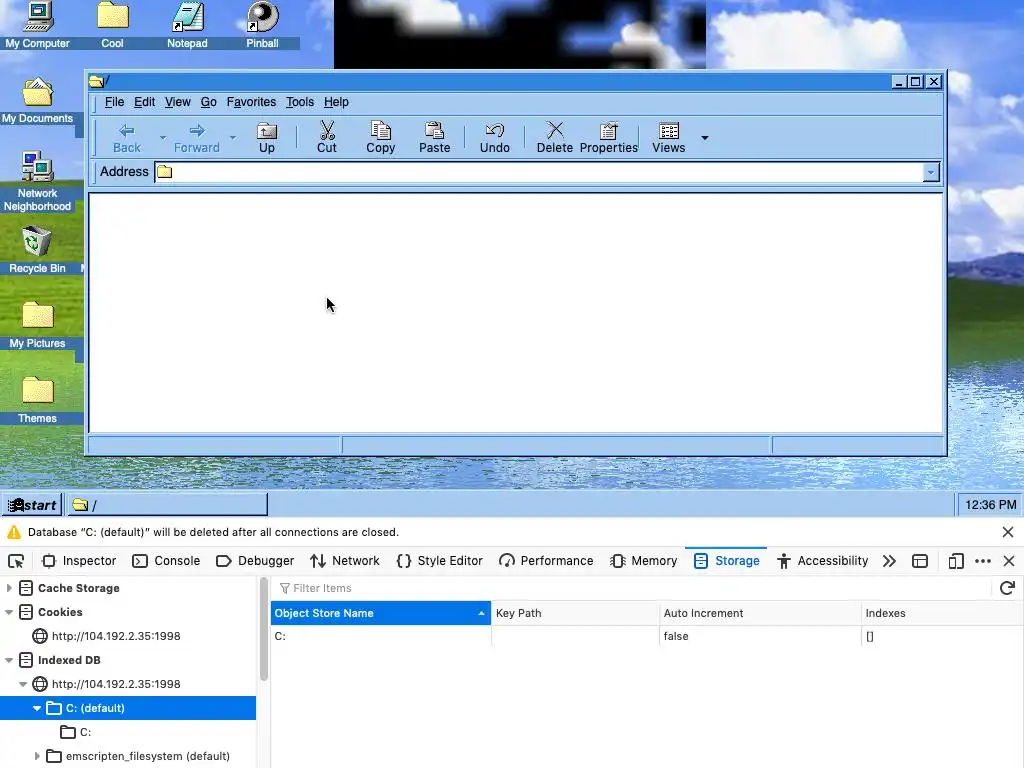
Task: Select the Cool folder on desktop
Action: pyautogui.click(x=112, y=25)
